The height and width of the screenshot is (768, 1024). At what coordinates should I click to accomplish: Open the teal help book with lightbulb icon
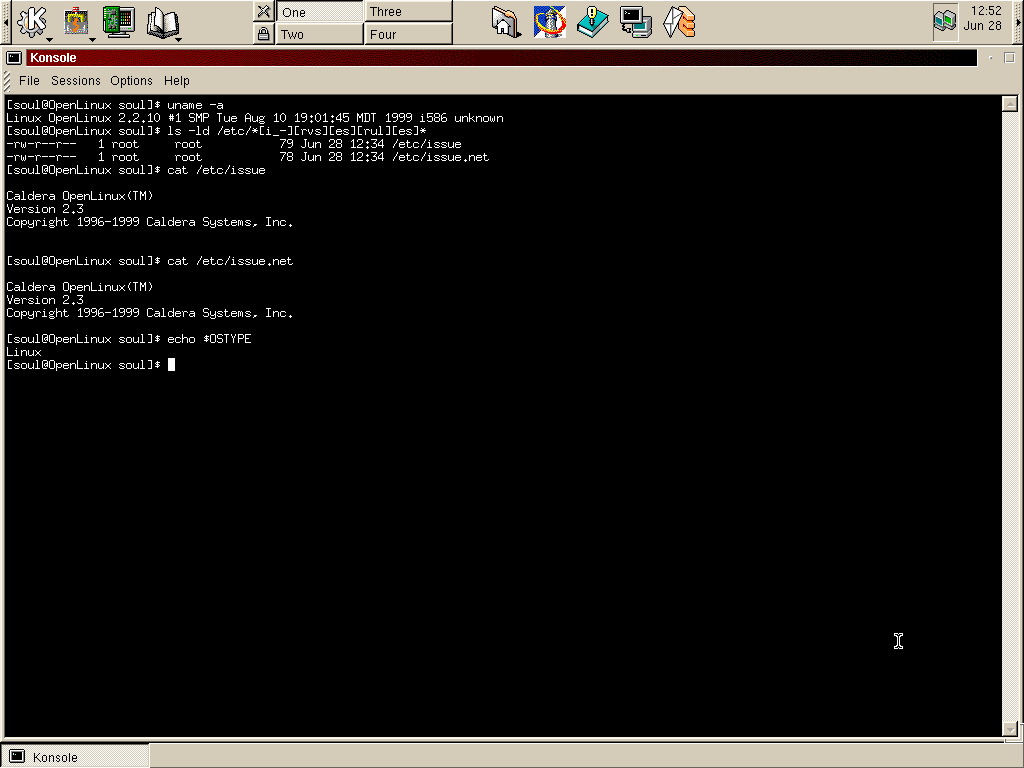pyautogui.click(x=592, y=22)
